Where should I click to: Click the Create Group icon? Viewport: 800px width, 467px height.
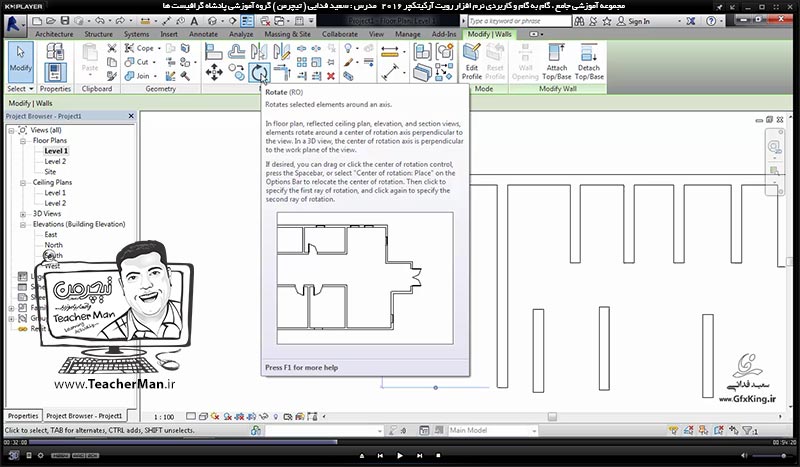click(x=444, y=52)
